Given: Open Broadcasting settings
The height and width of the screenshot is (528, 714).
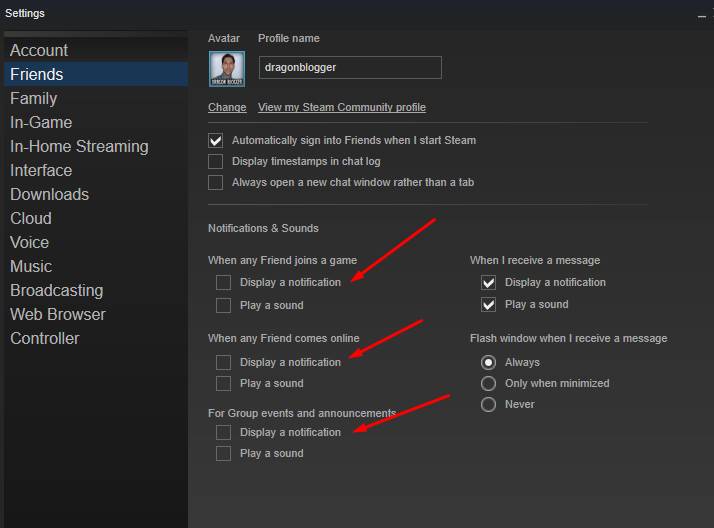Looking at the screenshot, I should [x=96, y=290].
